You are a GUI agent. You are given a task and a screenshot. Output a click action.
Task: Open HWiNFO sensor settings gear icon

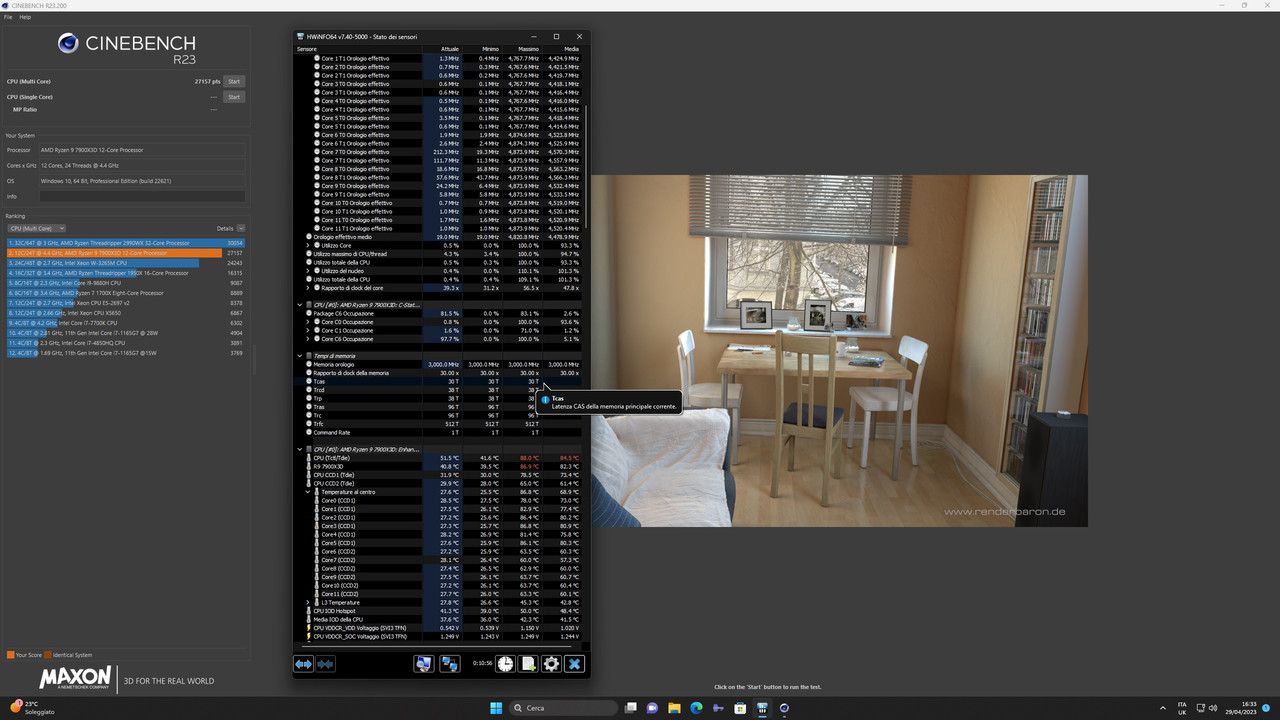click(551, 664)
